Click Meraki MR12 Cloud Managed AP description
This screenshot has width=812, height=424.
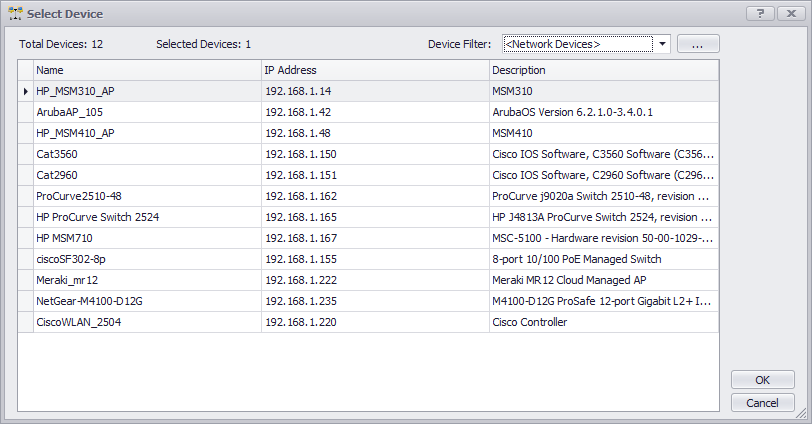coord(604,280)
